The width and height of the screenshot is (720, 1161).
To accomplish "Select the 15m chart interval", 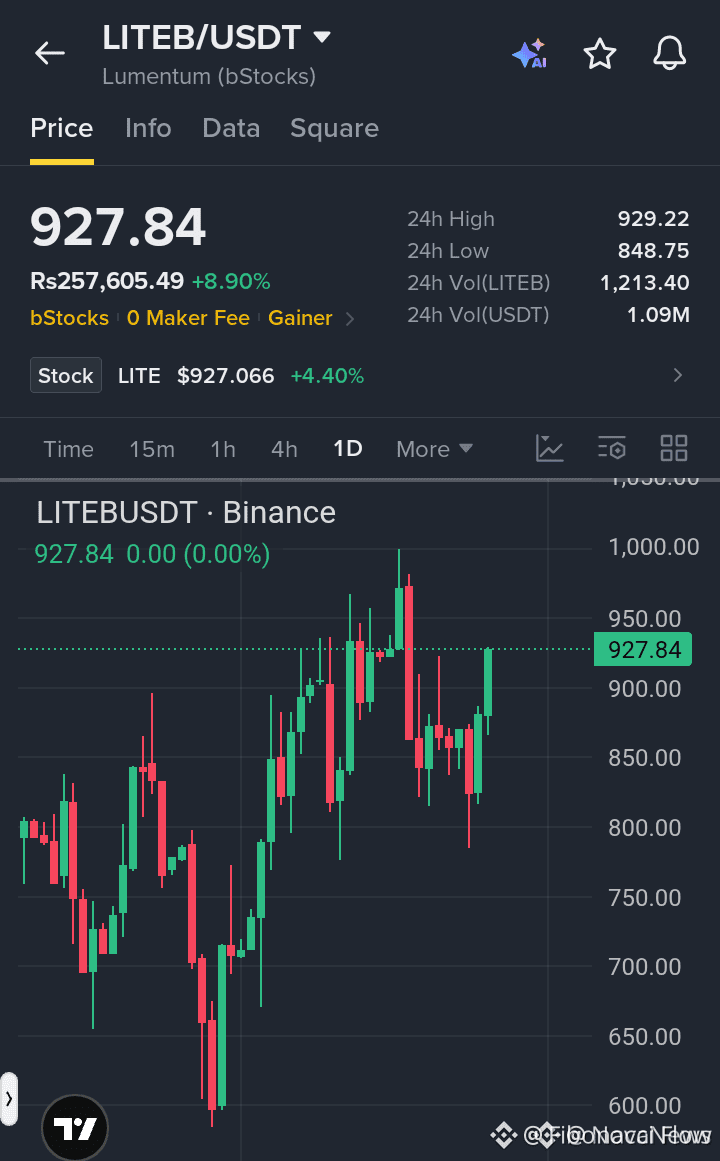I will [x=152, y=449].
